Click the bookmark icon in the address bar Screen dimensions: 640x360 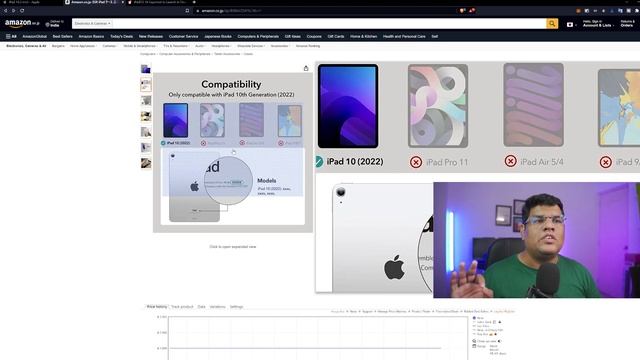[x=187, y=11]
